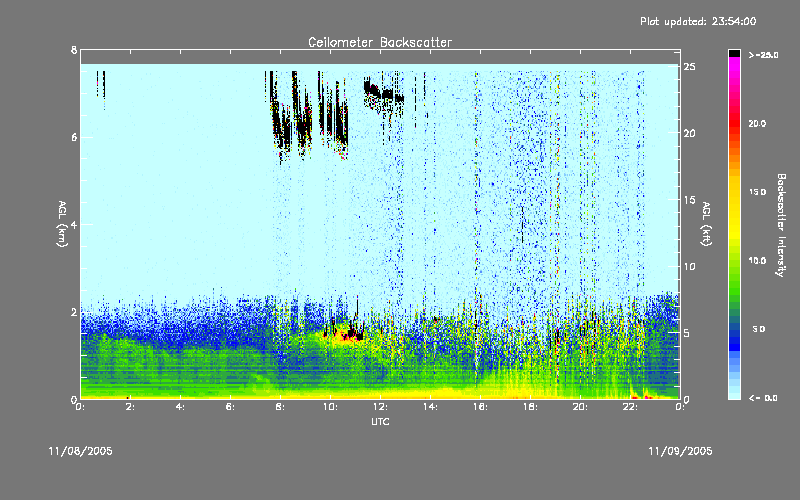Click the "4:" UTC hour tick
The image size is (800, 500).
coord(180,407)
